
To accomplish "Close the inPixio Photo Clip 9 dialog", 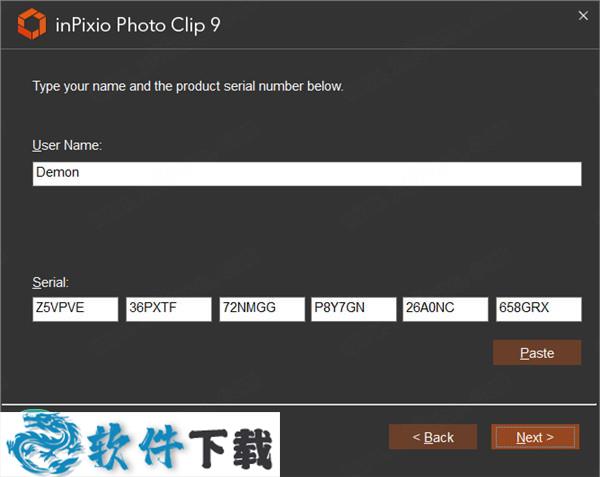I will pos(583,15).
